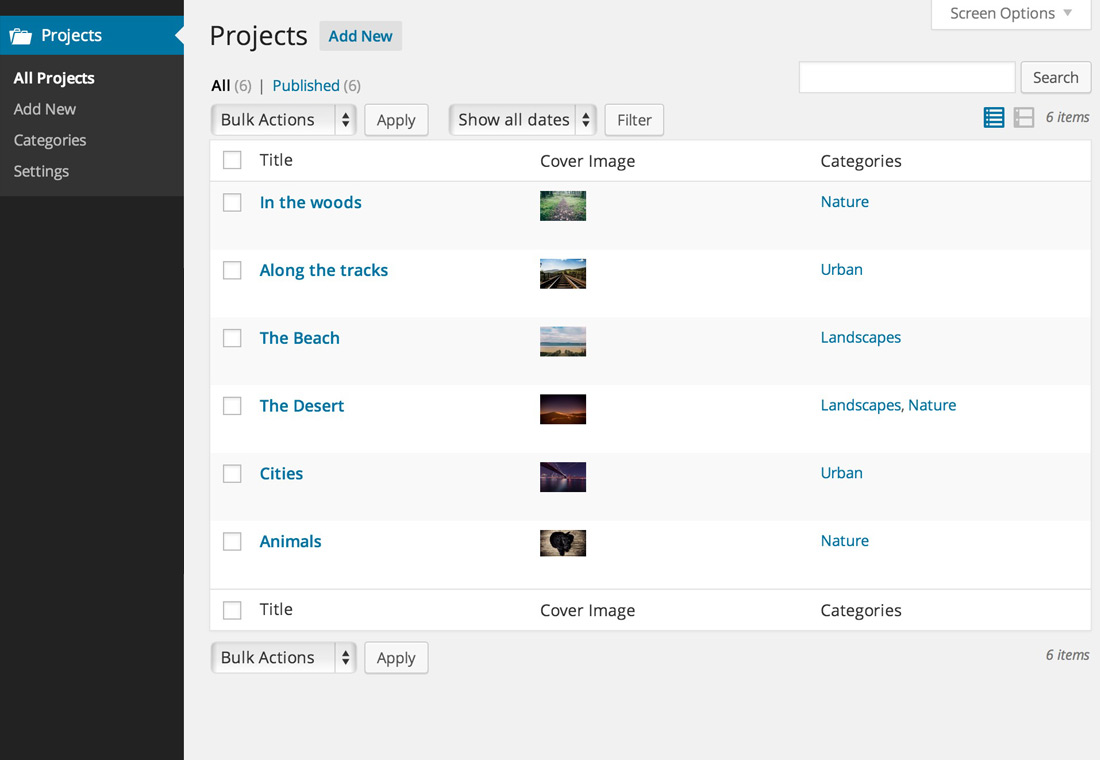Switch to the 'Published' filter view
The image size is (1100, 760).
pos(306,85)
